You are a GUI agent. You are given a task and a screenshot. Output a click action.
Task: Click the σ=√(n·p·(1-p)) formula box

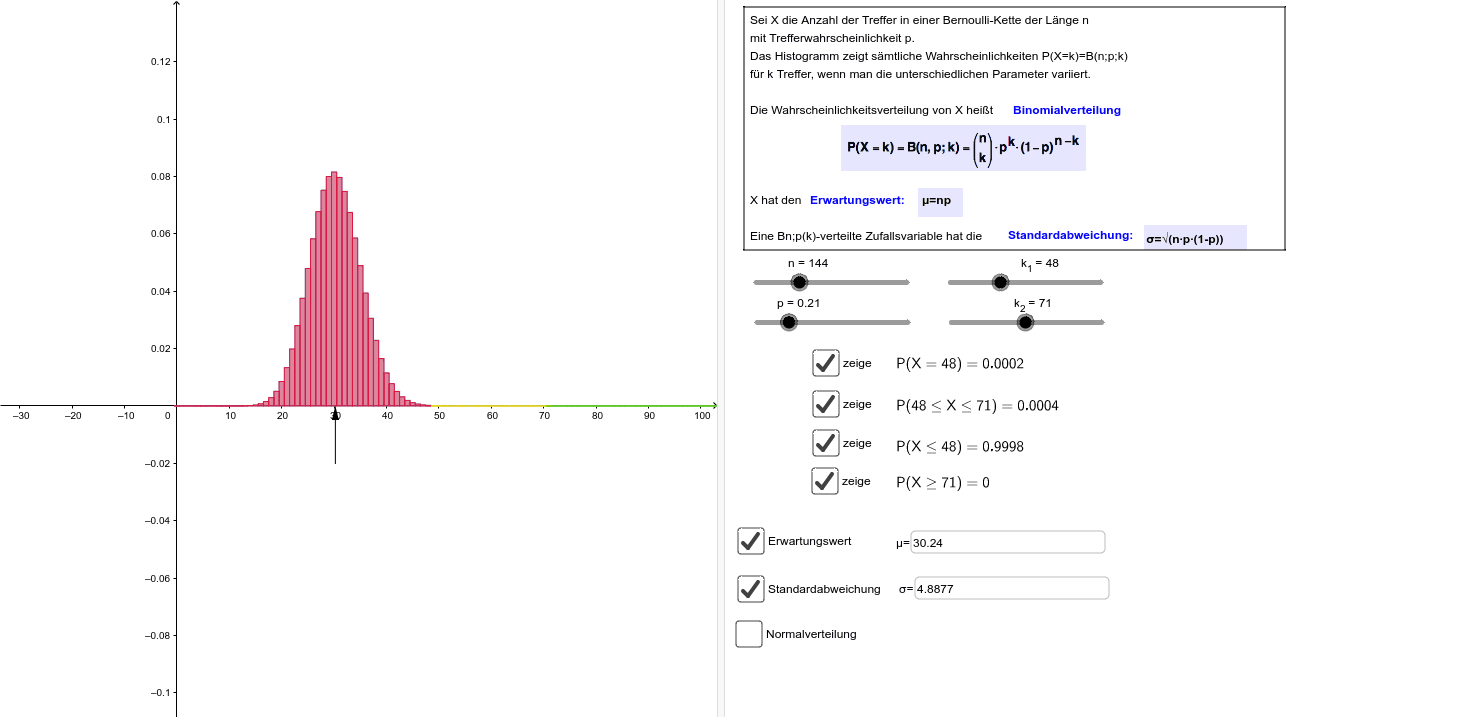(1195, 238)
